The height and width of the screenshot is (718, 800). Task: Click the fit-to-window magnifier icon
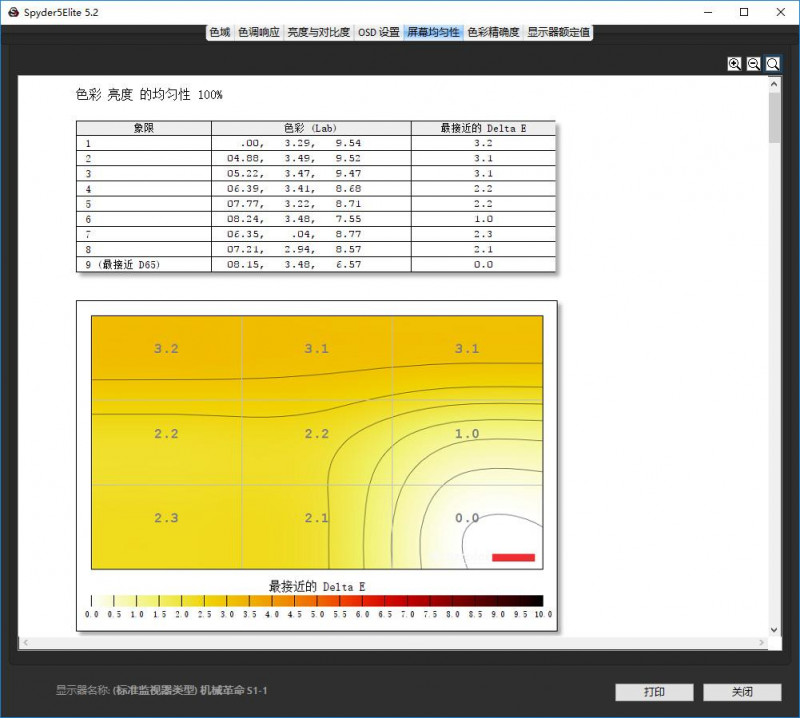pos(773,63)
